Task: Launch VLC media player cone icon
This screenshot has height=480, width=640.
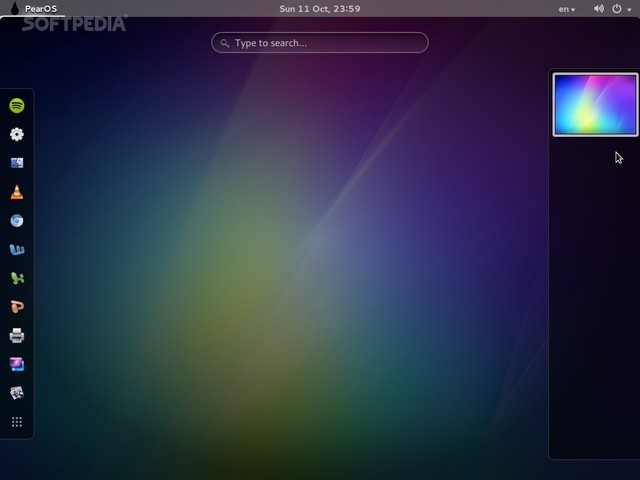Action: click(17, 192)
